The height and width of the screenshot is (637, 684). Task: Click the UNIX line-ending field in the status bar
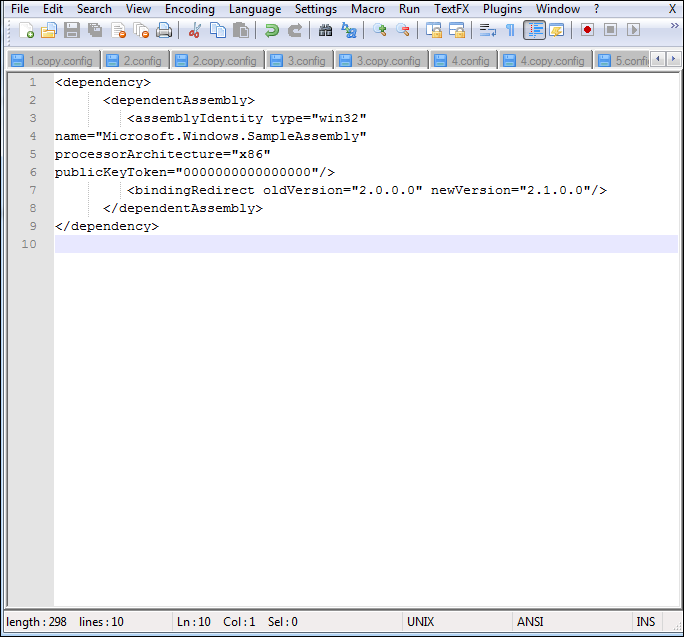click(x=421, y=622)
